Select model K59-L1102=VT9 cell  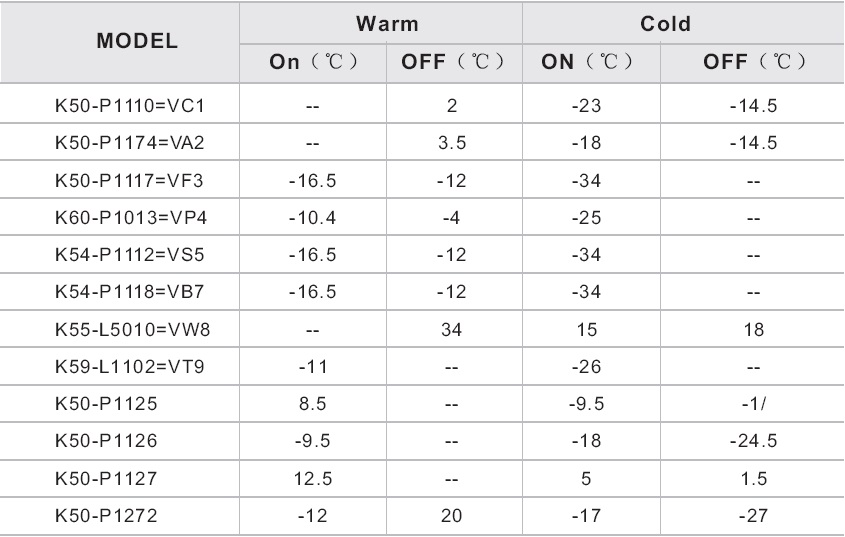(x=130, y=367)
